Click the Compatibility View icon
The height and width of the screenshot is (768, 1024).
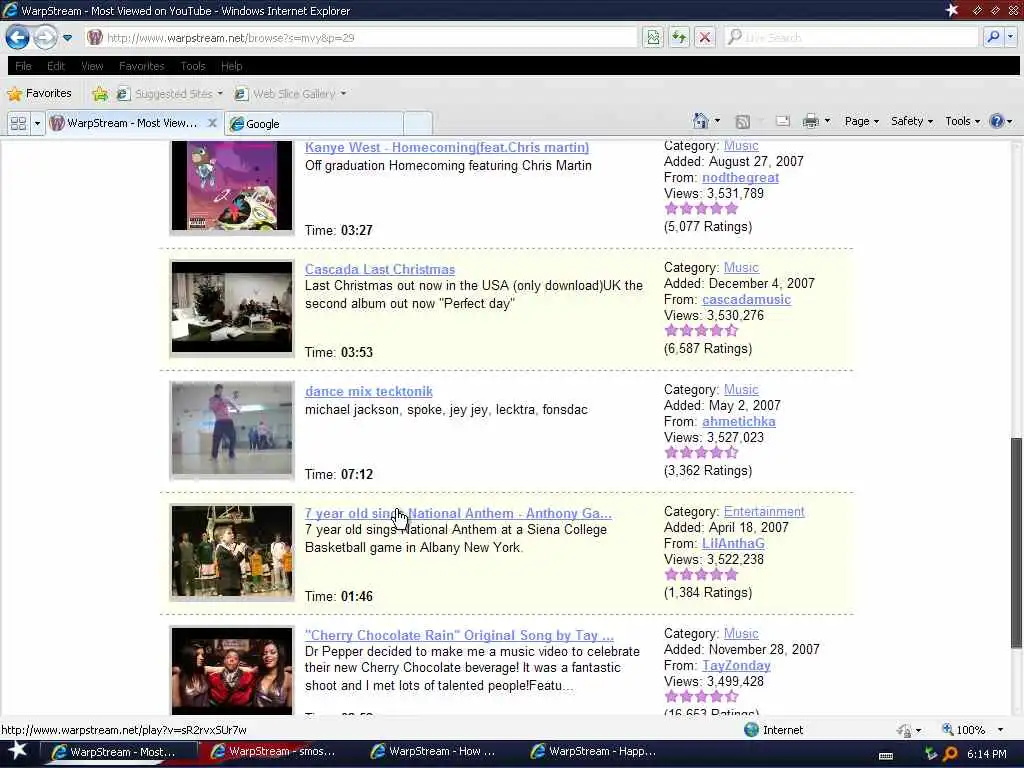[653, 37]
